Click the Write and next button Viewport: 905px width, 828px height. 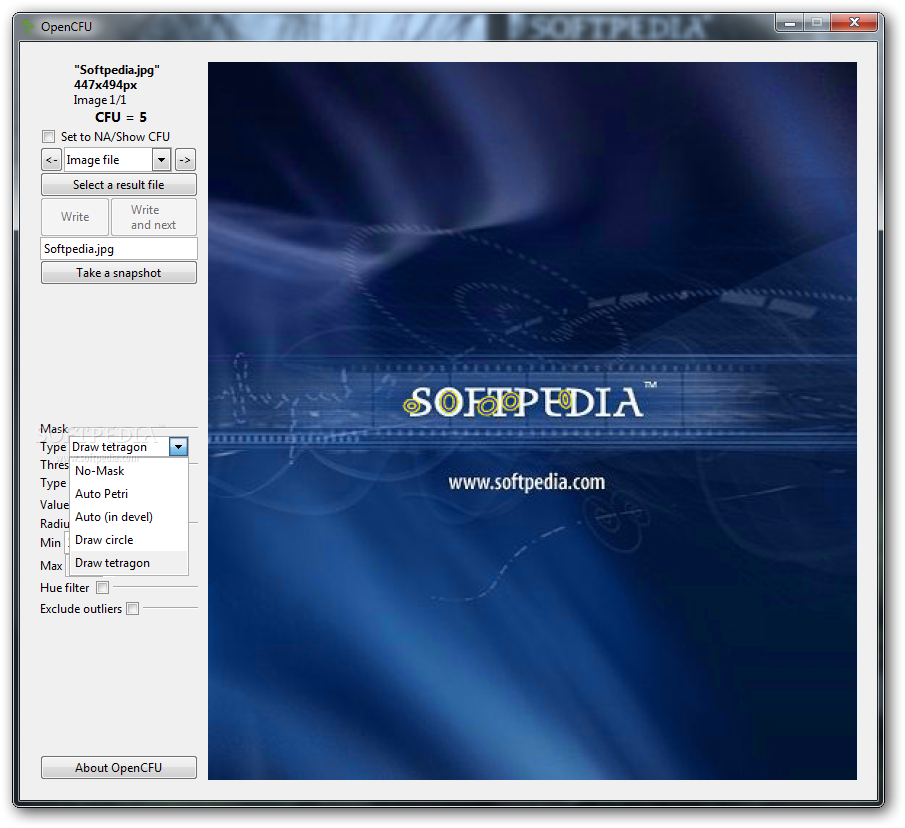point(154,217)
